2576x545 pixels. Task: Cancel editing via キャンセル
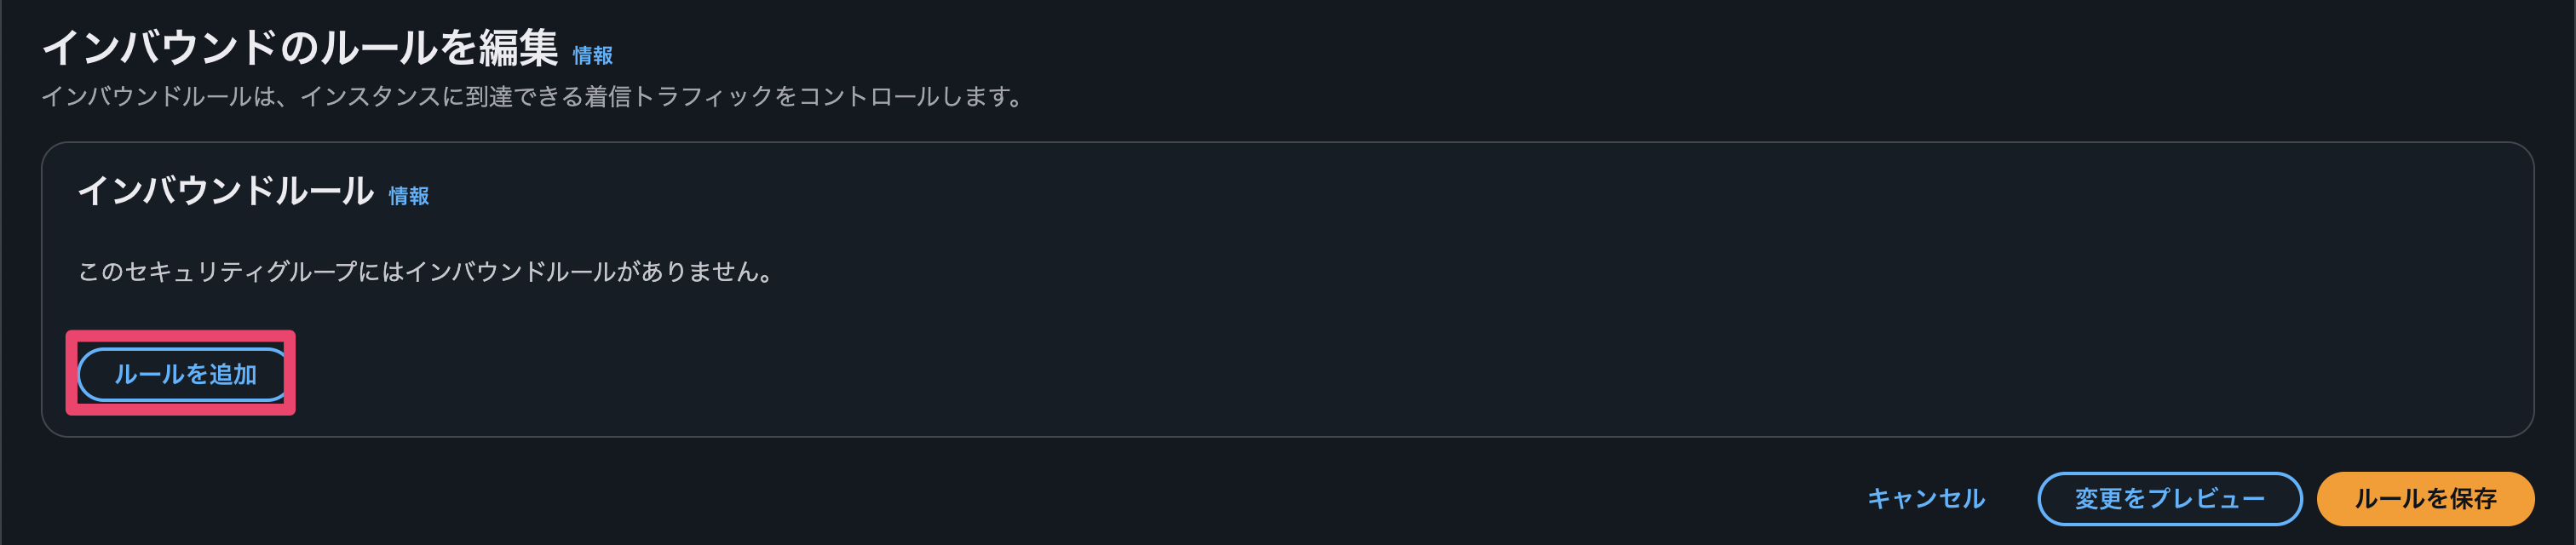(1925, 498)
